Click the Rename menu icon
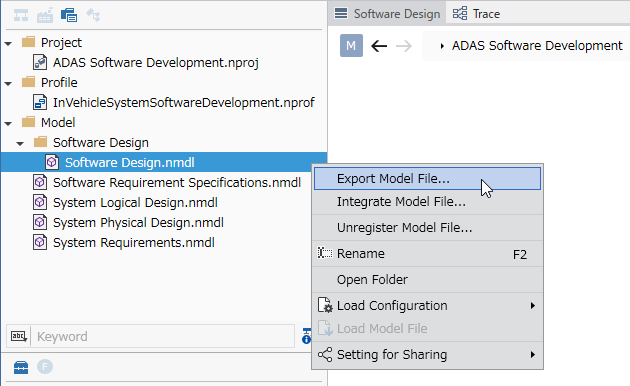The height and width of the screenshot is (386, 630). (325, 253)
